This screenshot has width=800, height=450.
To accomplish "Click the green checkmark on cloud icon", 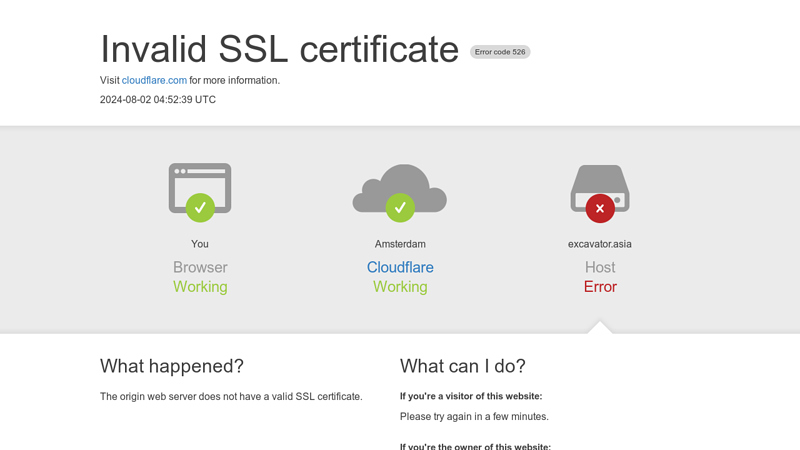I will pos(400,208).
